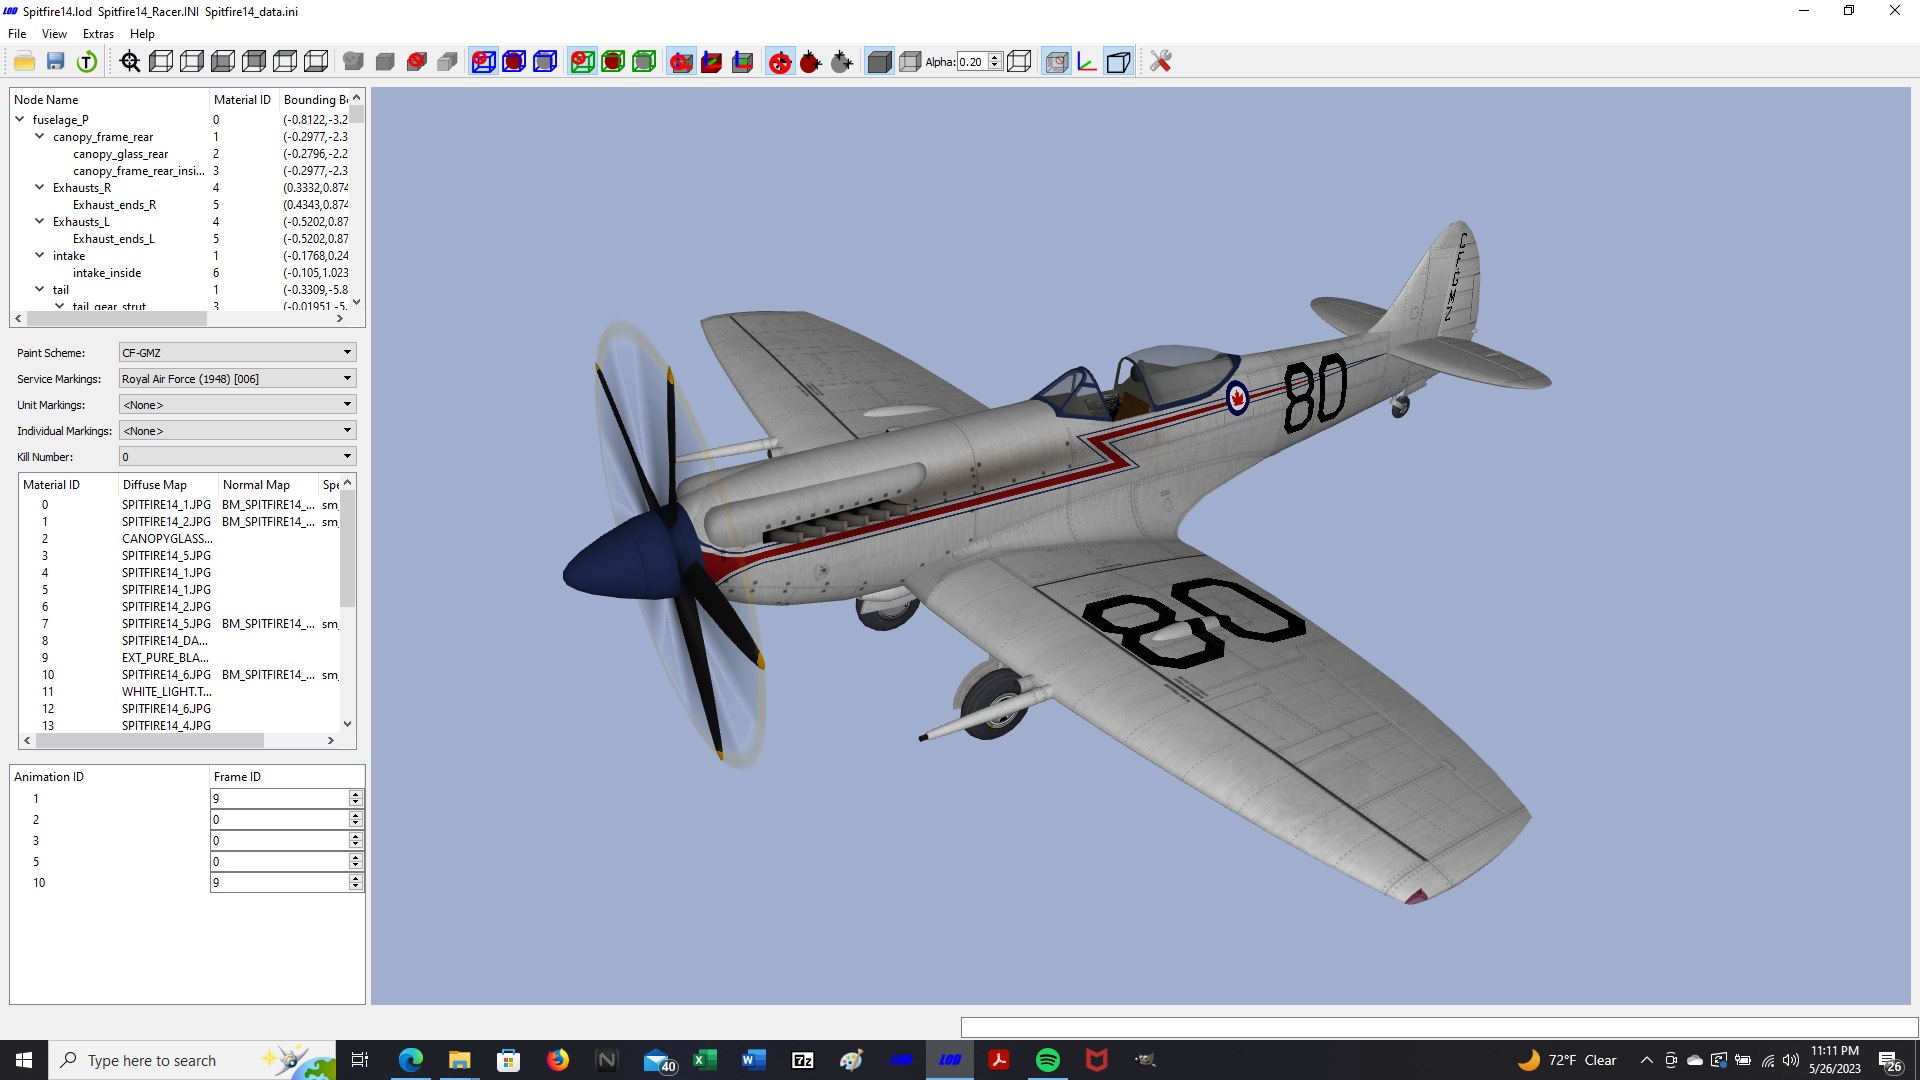
Task: Select the front-face shaded view cube
Action: tap(223, 62)
